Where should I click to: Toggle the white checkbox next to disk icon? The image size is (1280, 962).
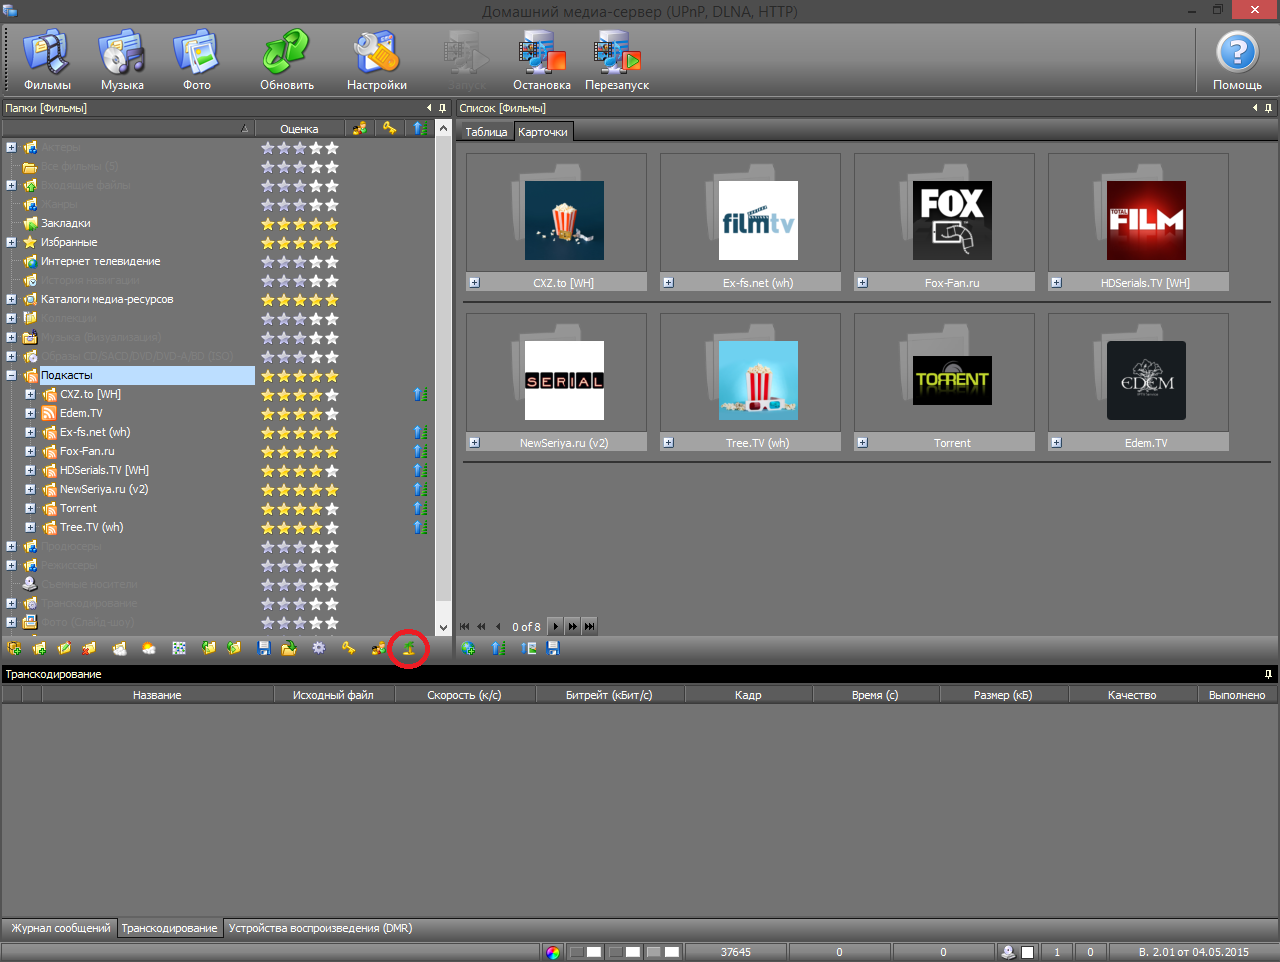click(1027, 952)
